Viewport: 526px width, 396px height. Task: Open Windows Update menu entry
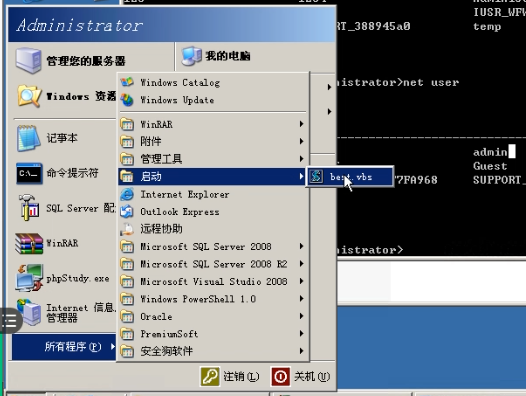(213, 100)
